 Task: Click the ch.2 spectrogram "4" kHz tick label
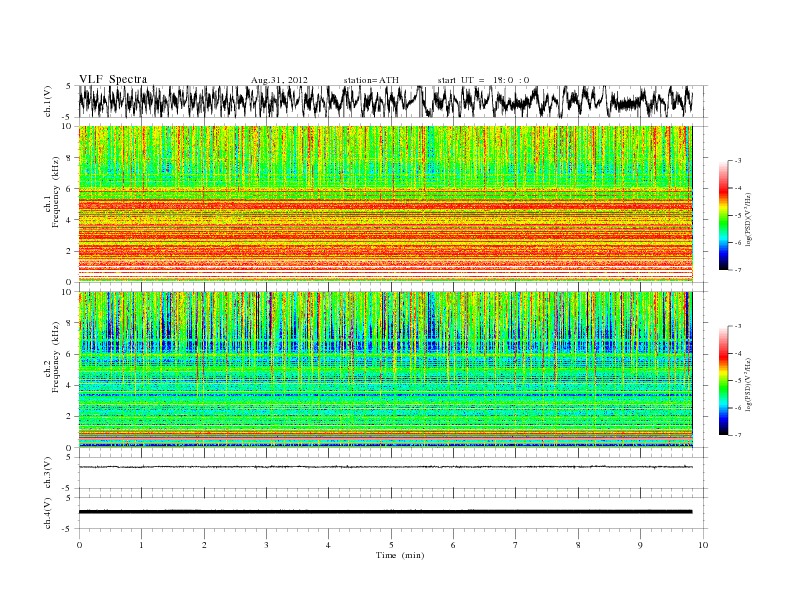point(69,386)
